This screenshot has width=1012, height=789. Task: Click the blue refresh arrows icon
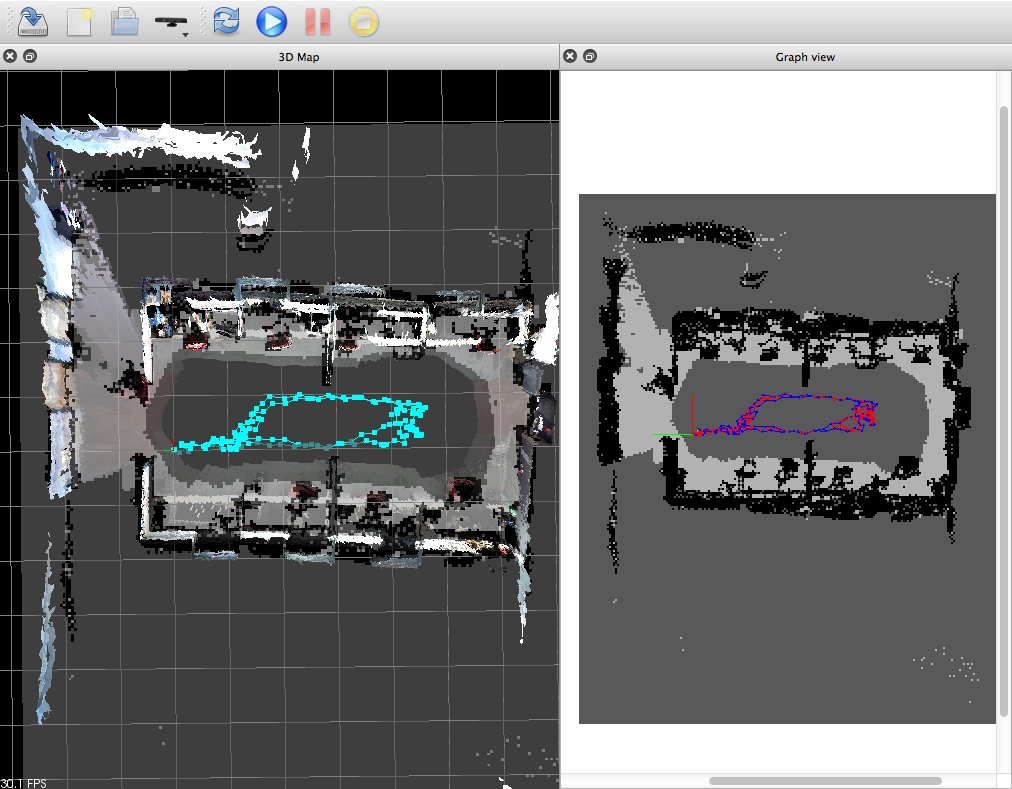(x=226, y=21)
